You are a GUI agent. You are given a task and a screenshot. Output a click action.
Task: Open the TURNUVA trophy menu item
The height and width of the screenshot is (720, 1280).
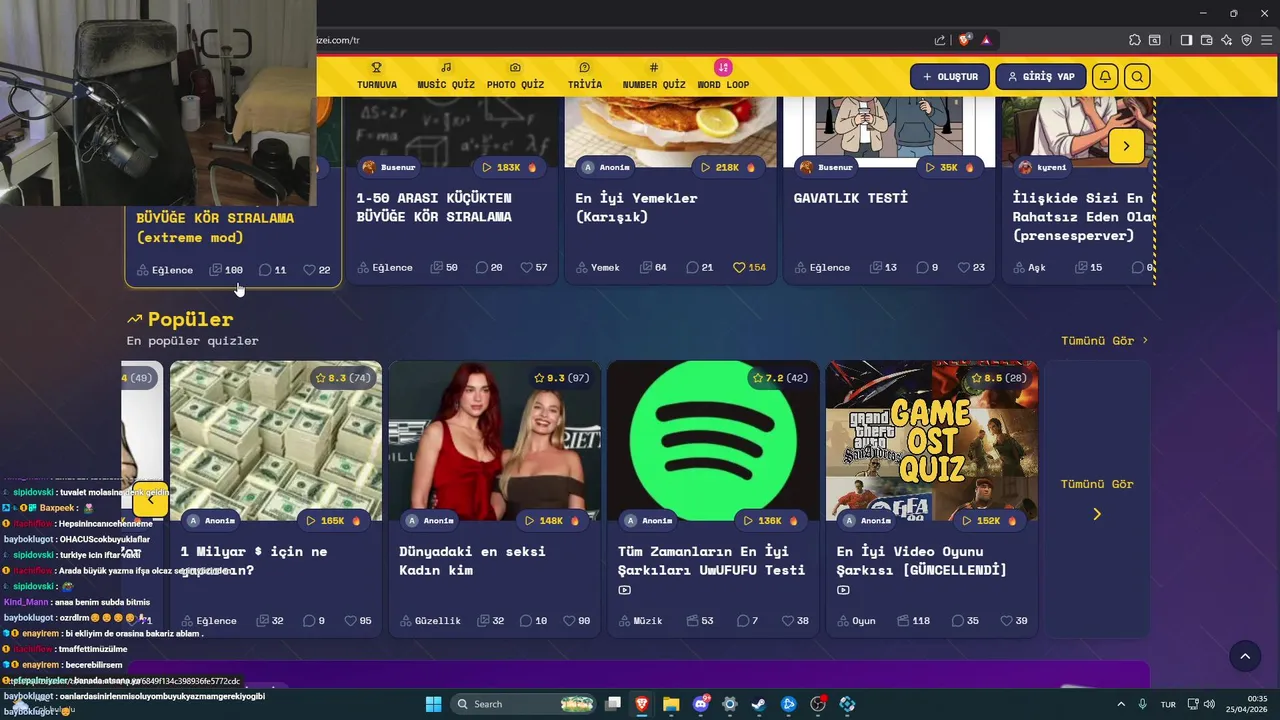click(377, 76)
